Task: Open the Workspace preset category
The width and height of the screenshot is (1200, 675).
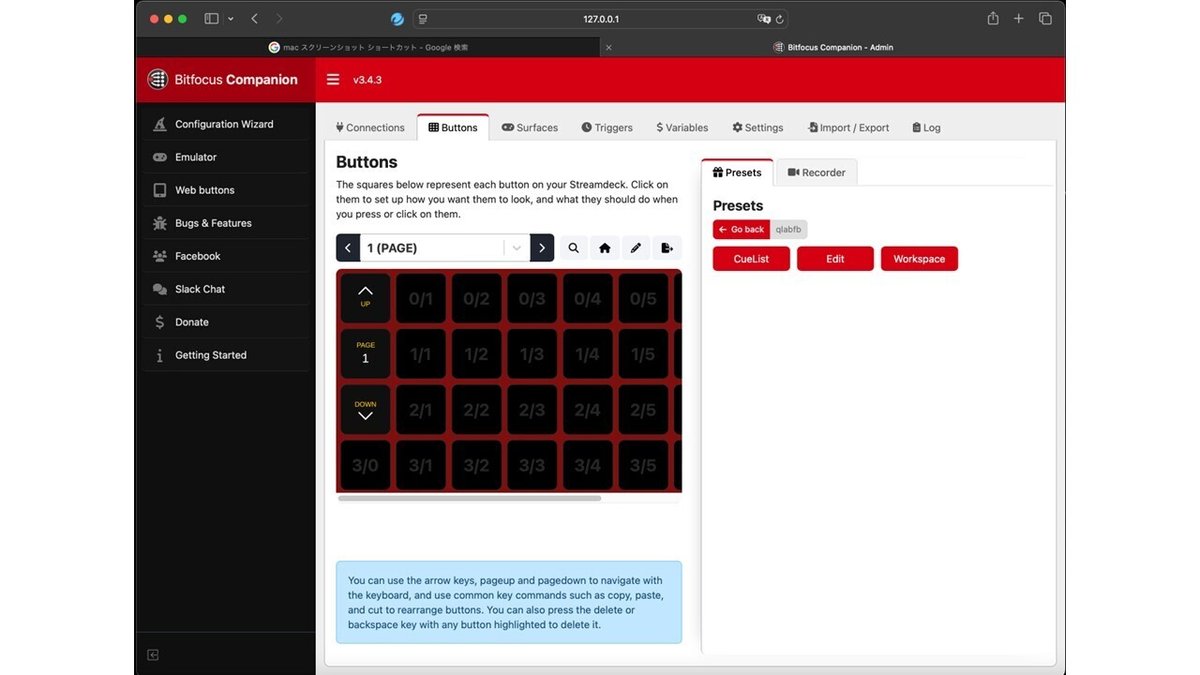Action: [919, 259]
